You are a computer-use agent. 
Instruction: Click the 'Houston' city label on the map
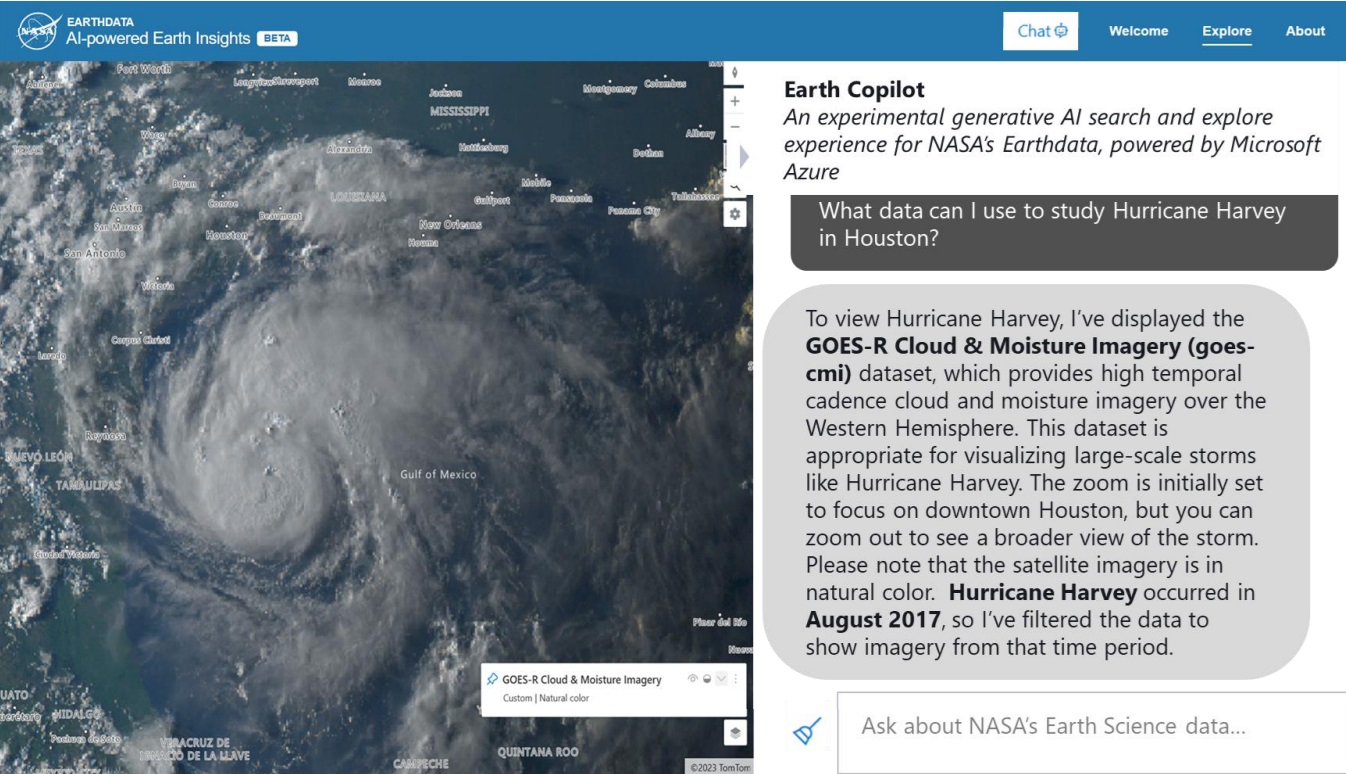coord(226,236)
